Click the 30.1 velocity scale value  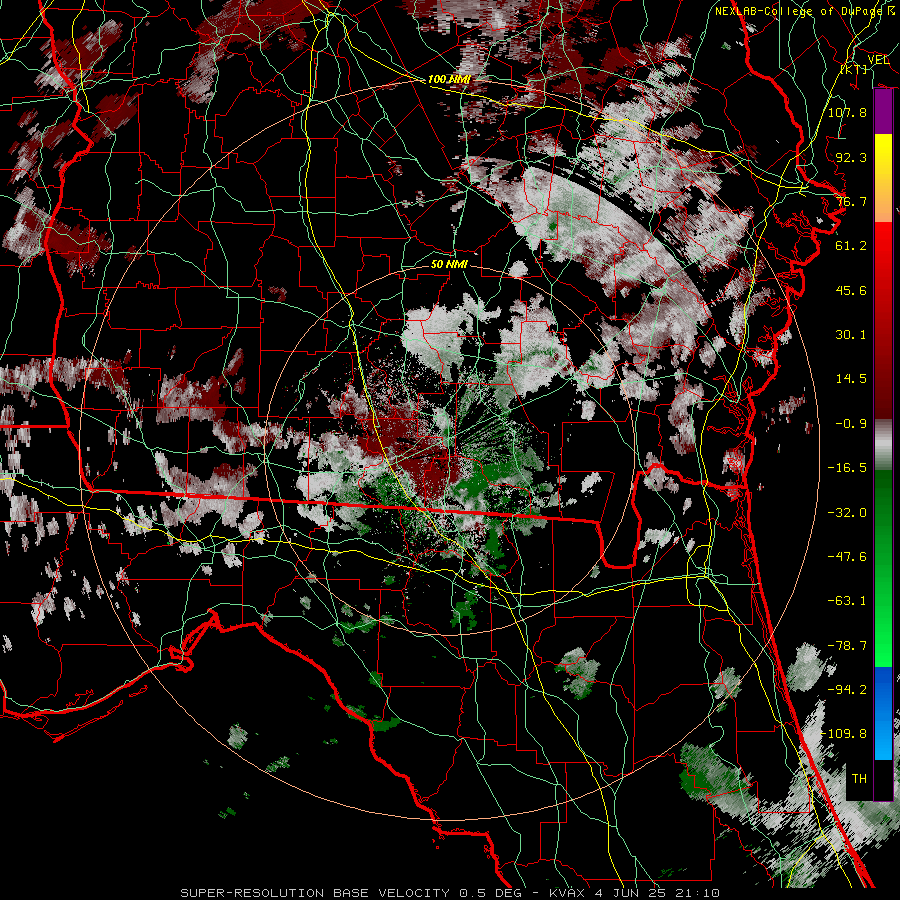(x=851, y=335)
